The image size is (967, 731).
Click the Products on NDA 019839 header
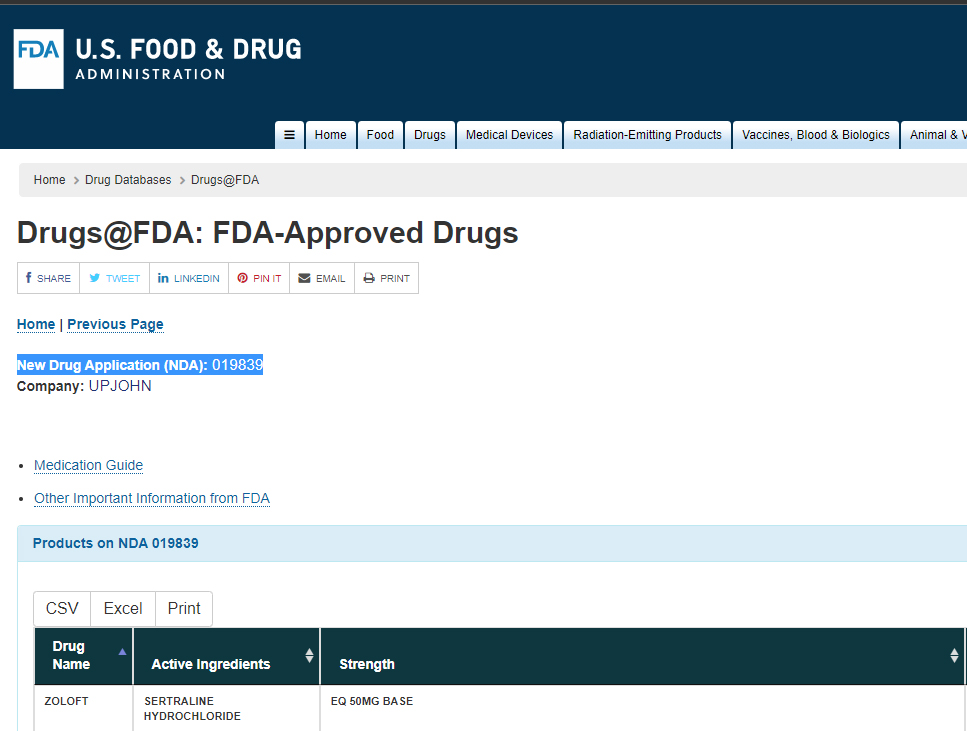115,543
